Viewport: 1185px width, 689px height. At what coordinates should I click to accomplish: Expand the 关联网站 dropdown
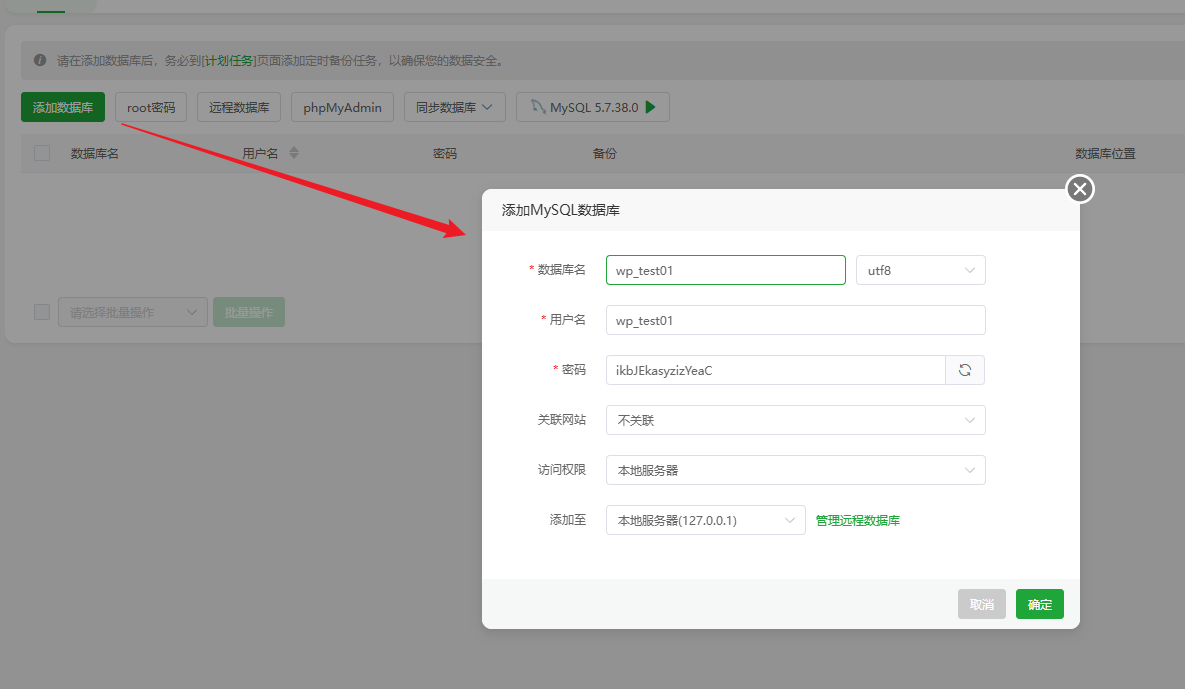(796, 420)
